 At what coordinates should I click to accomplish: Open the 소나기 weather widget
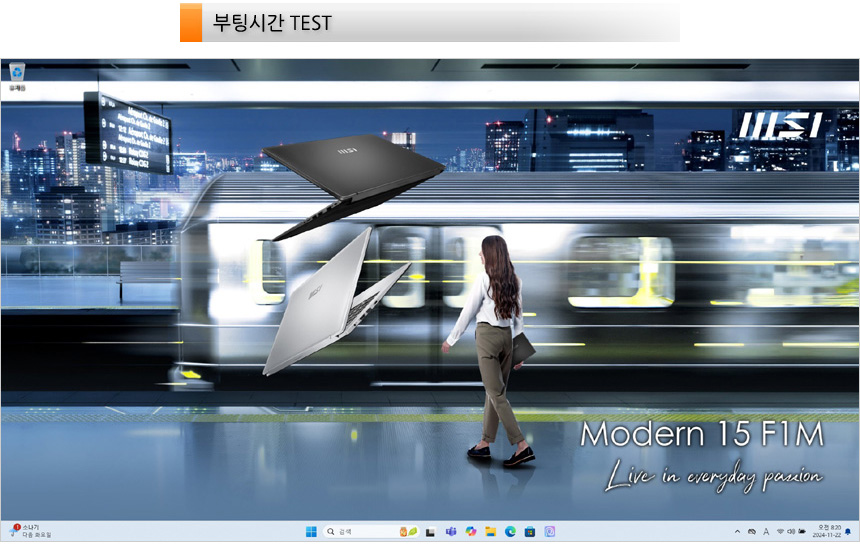pos(30,531)
